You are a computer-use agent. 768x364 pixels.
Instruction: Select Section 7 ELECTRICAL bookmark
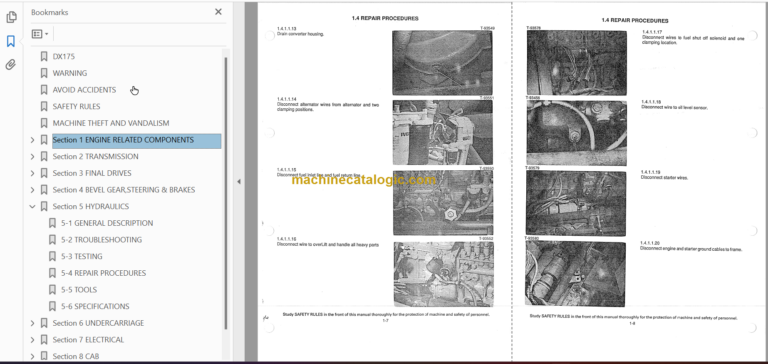pos(88,340)
